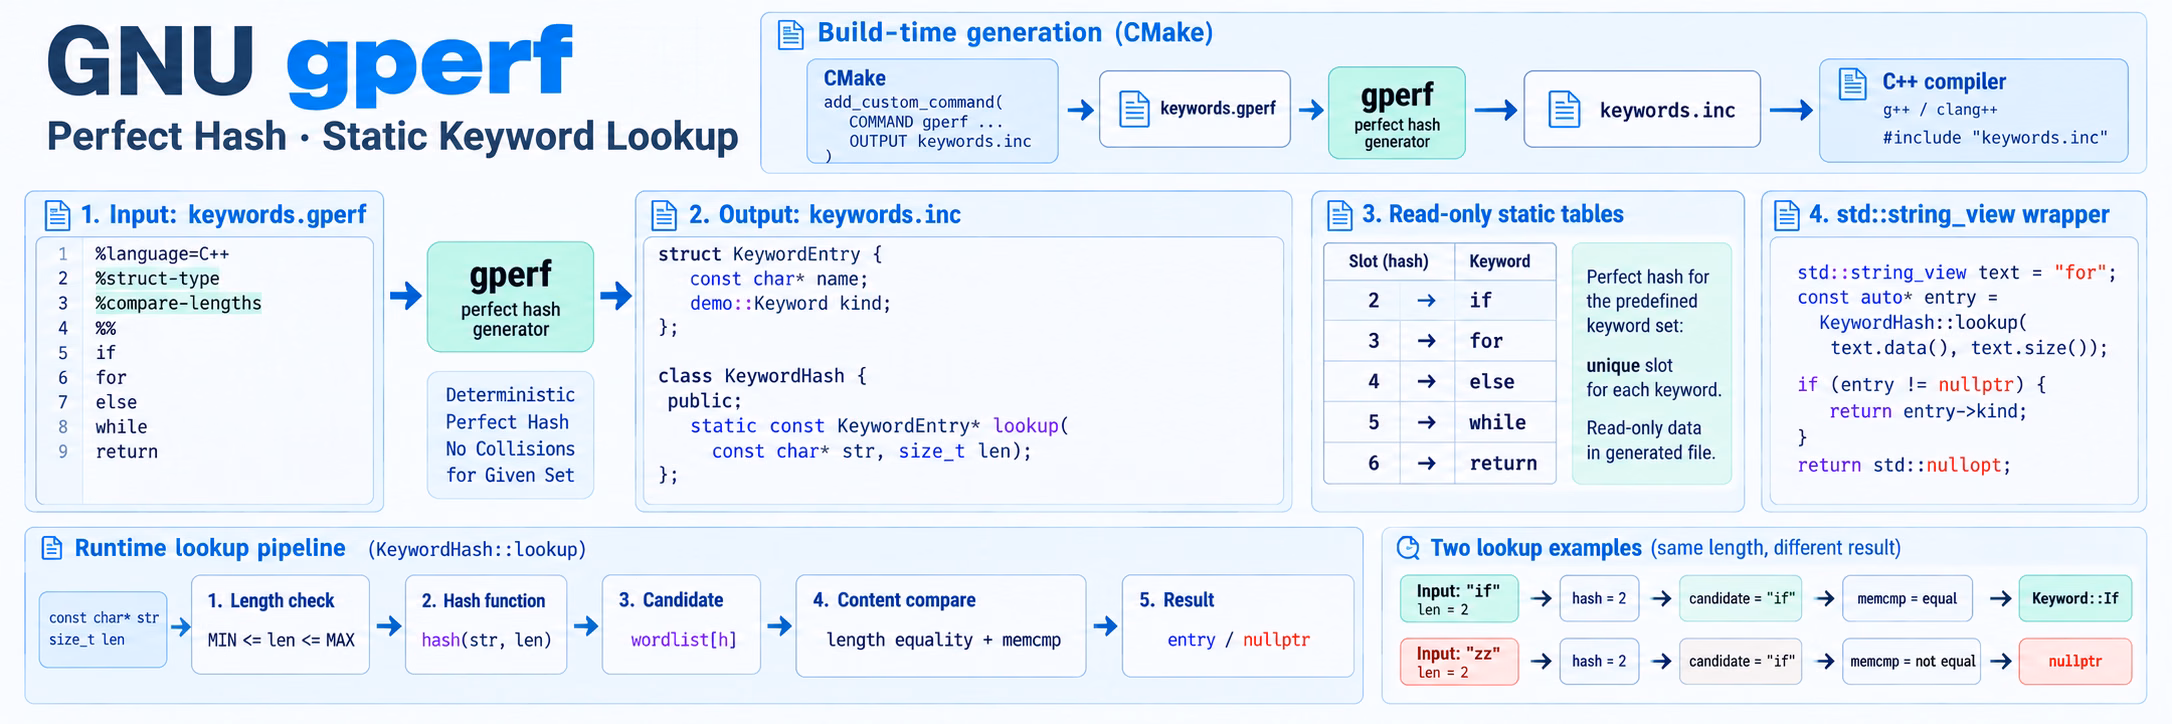Click the 'Keyword' column header in the table
This screenshot has width=2172, height=724.
pos(1499,262)
